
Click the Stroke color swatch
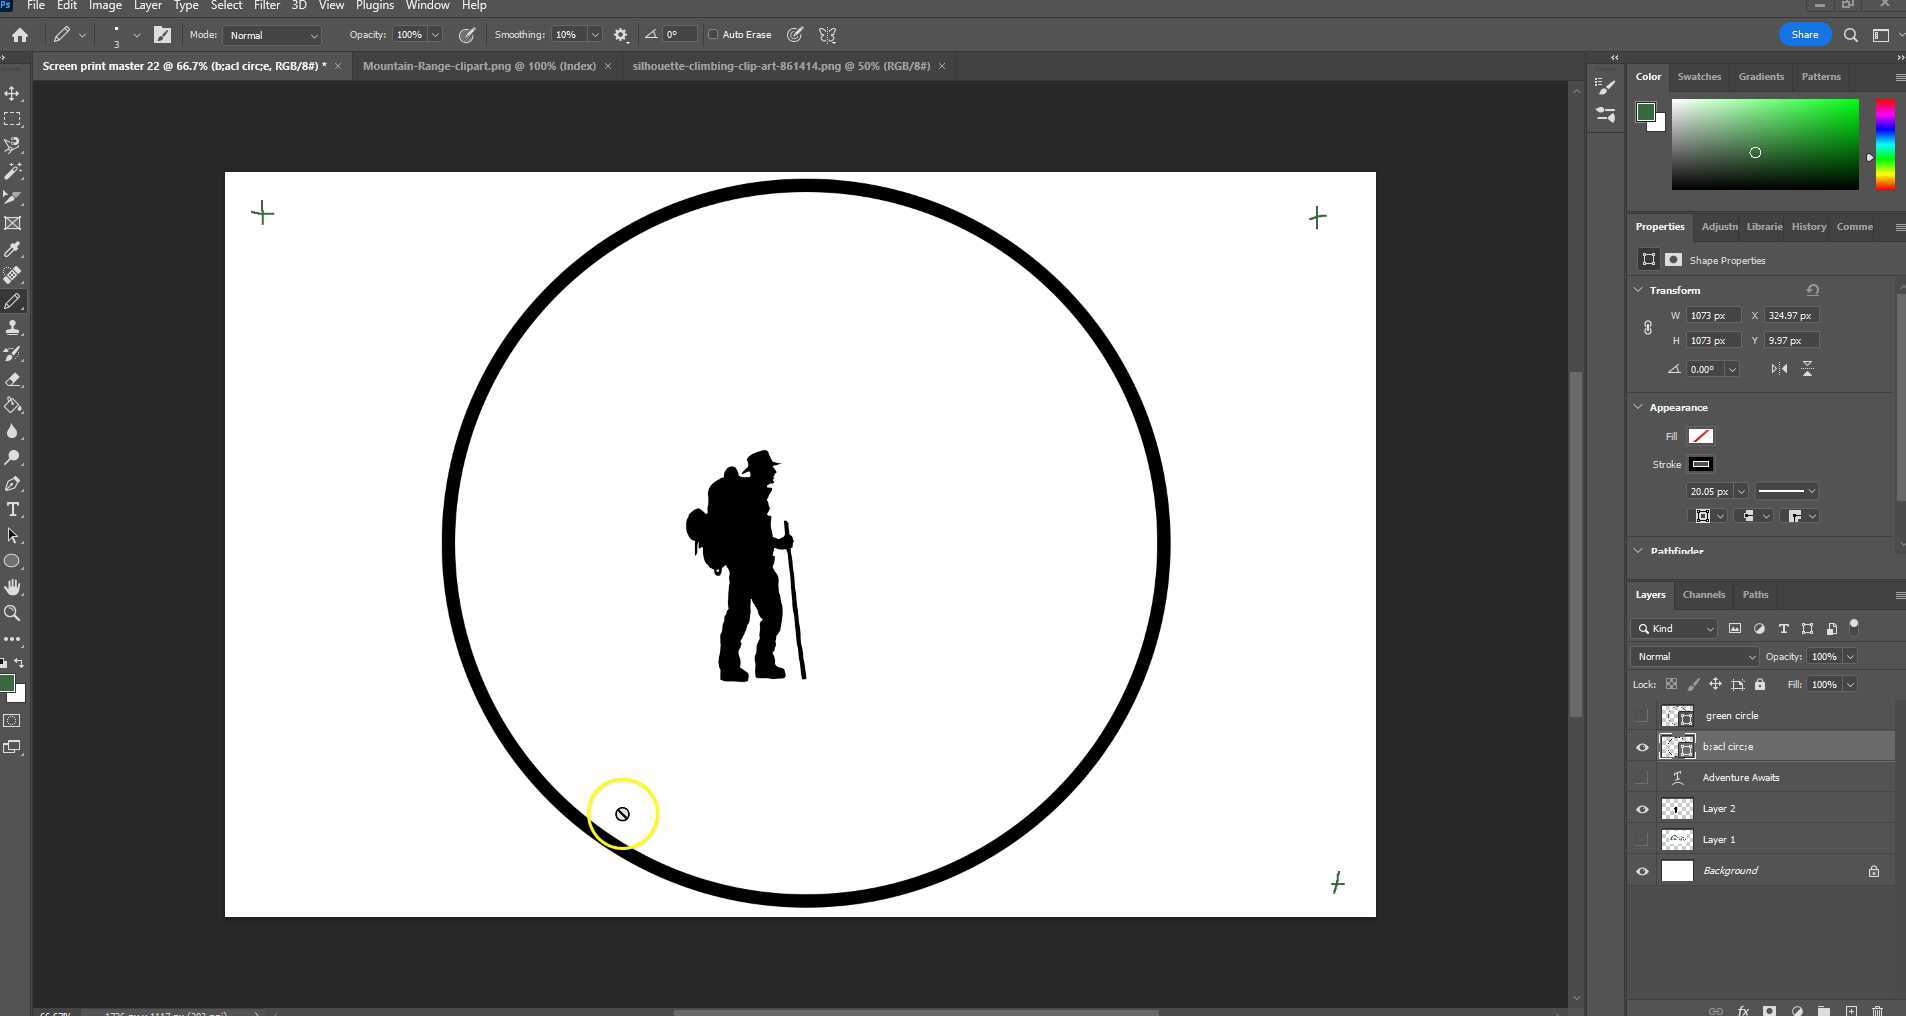pos(1700,464)
